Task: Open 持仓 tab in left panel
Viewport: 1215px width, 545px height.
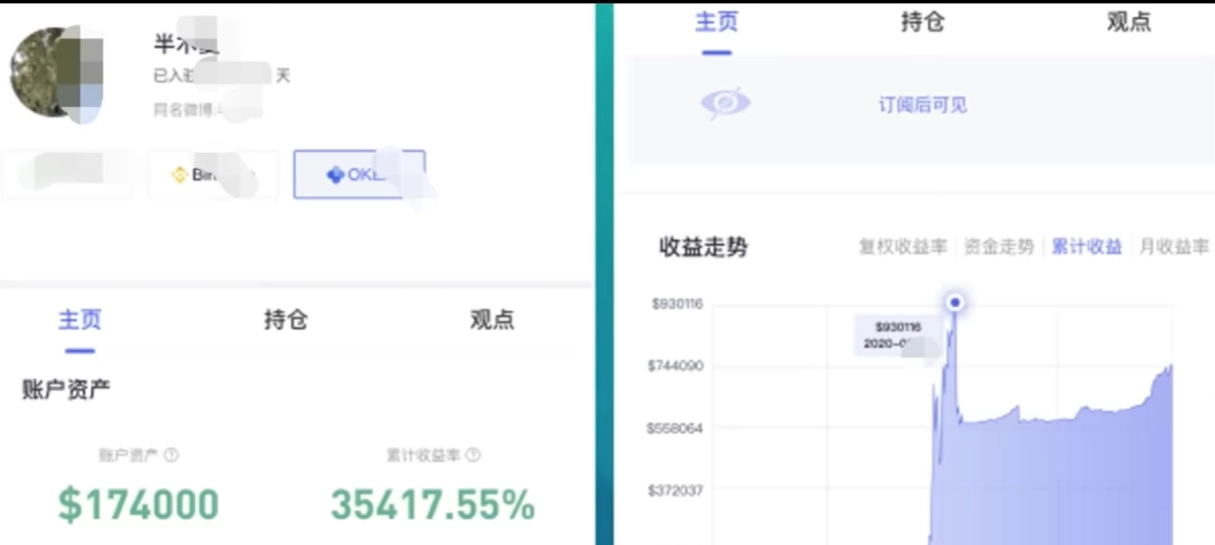Action: tap(286, 320)
